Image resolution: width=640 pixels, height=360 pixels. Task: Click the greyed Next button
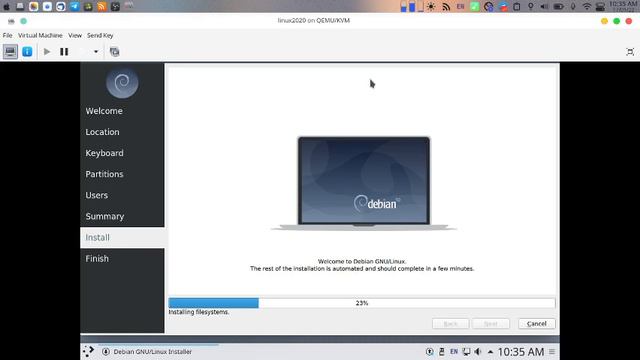tap(491, 324)
